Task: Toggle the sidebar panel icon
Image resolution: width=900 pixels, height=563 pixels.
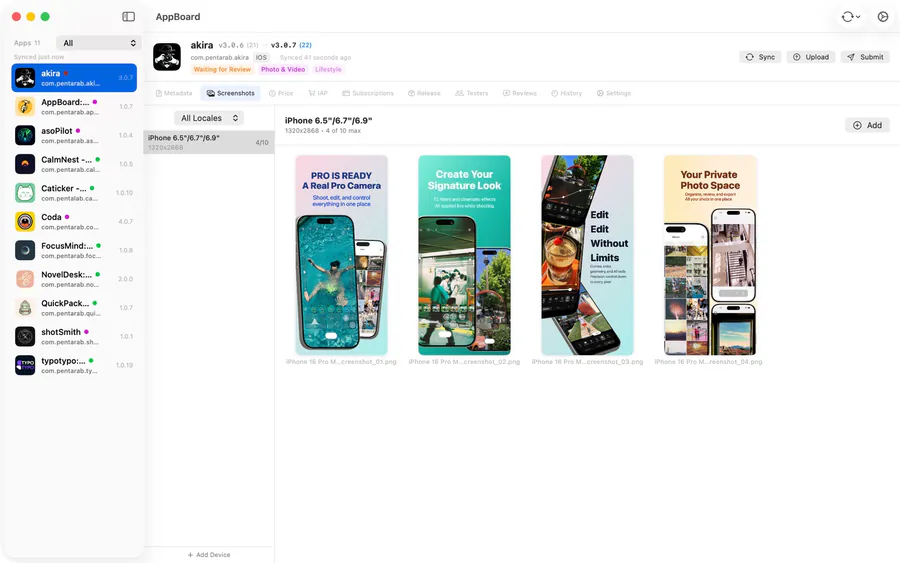Action: point(129,17)
